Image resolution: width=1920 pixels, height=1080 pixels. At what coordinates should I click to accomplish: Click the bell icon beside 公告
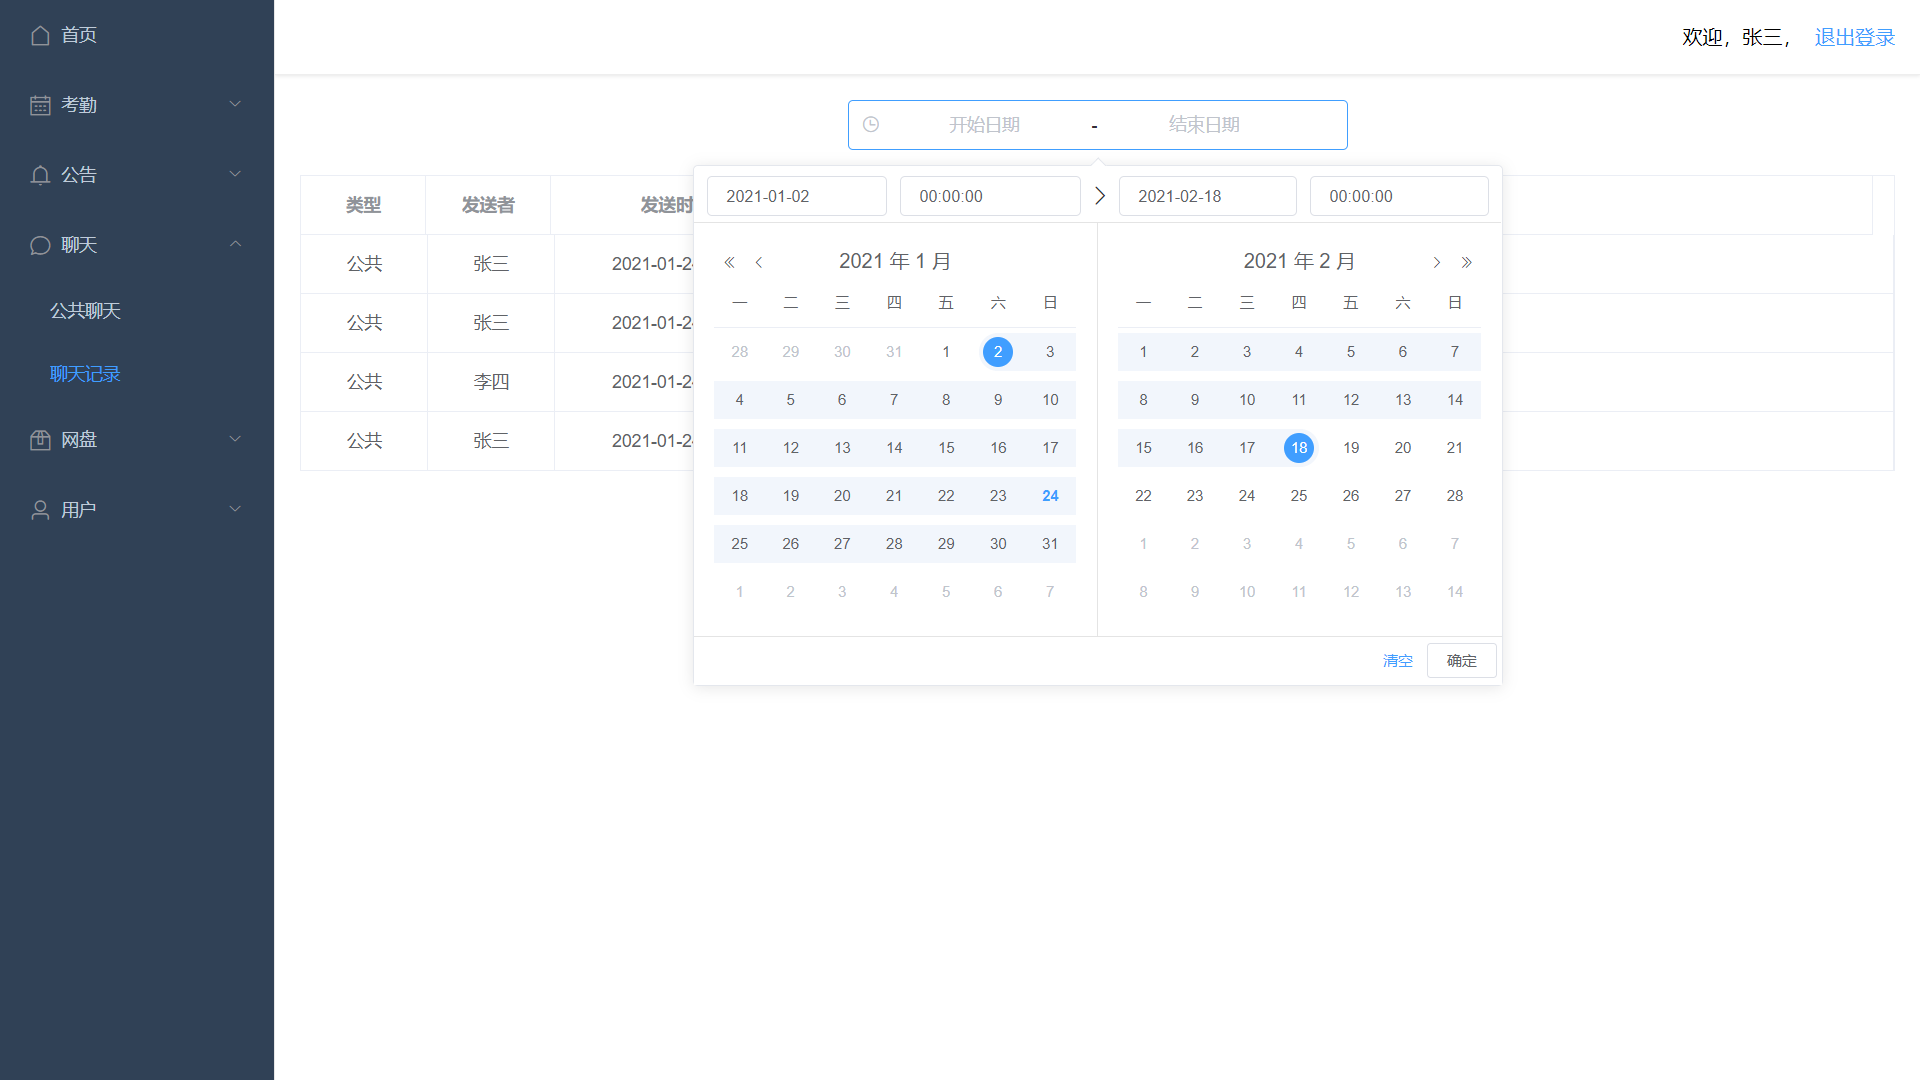[x=40, y=175]
